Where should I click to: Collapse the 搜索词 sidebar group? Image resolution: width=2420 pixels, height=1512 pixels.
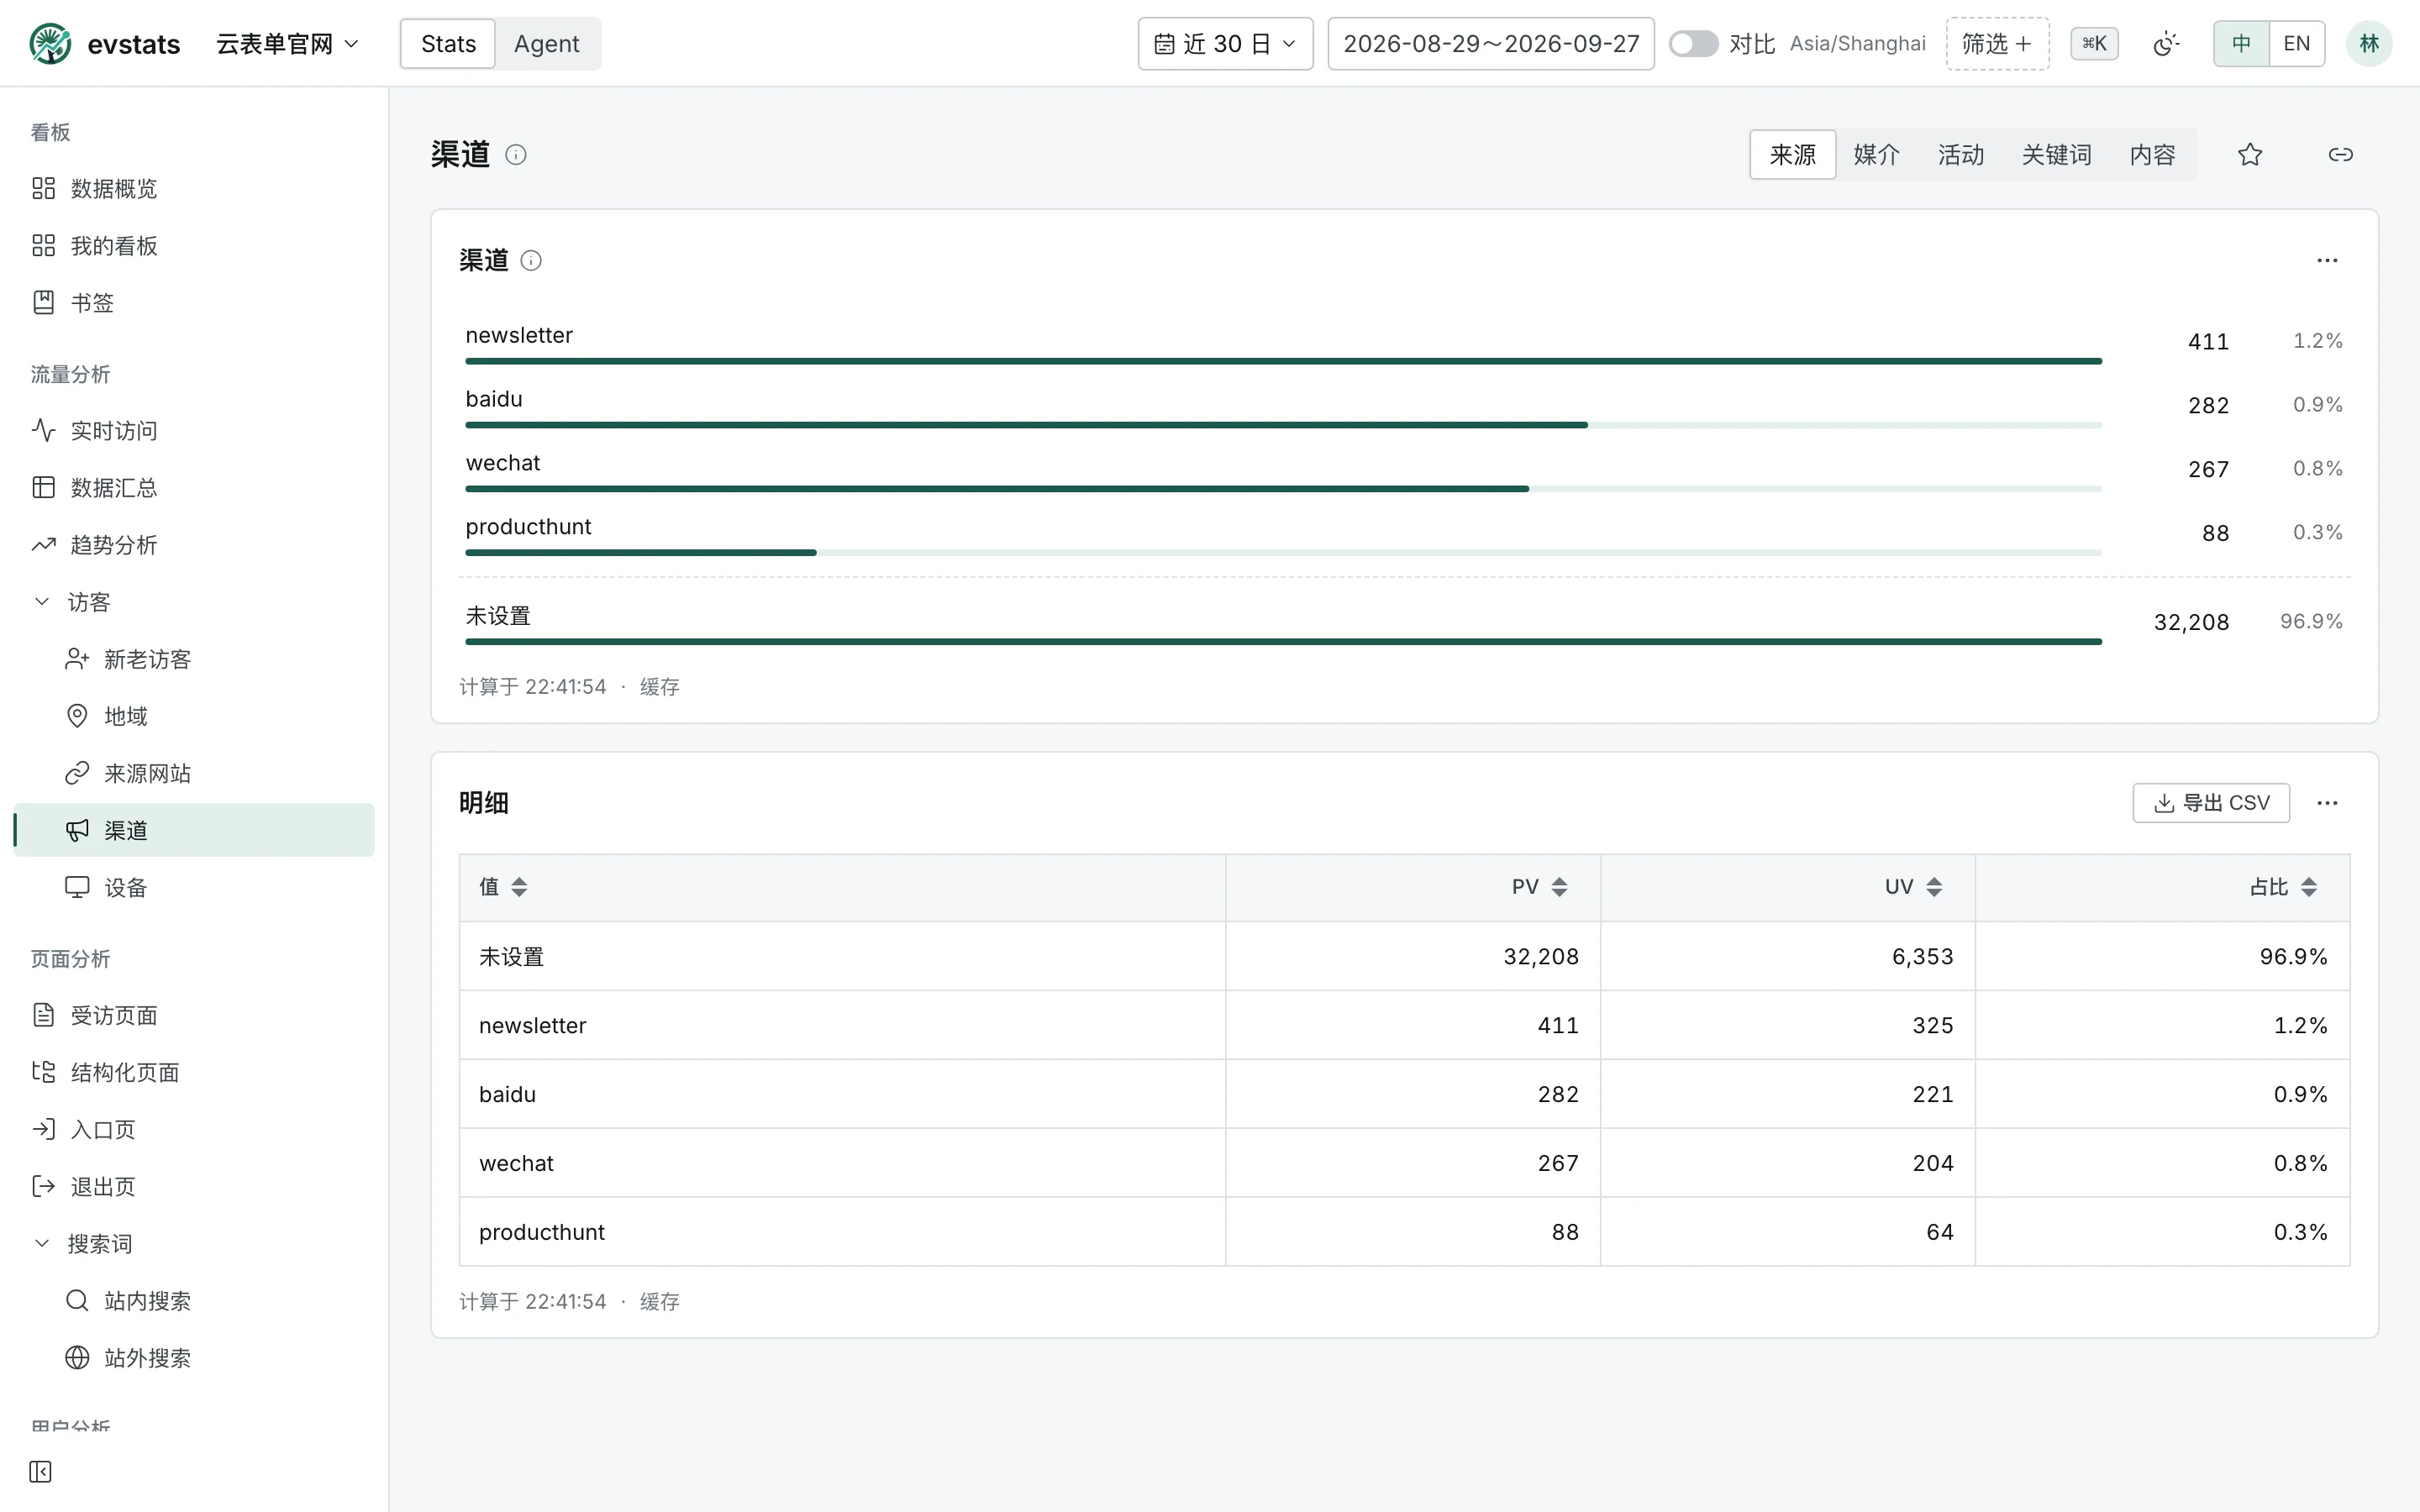click(x=194, y=1244)
